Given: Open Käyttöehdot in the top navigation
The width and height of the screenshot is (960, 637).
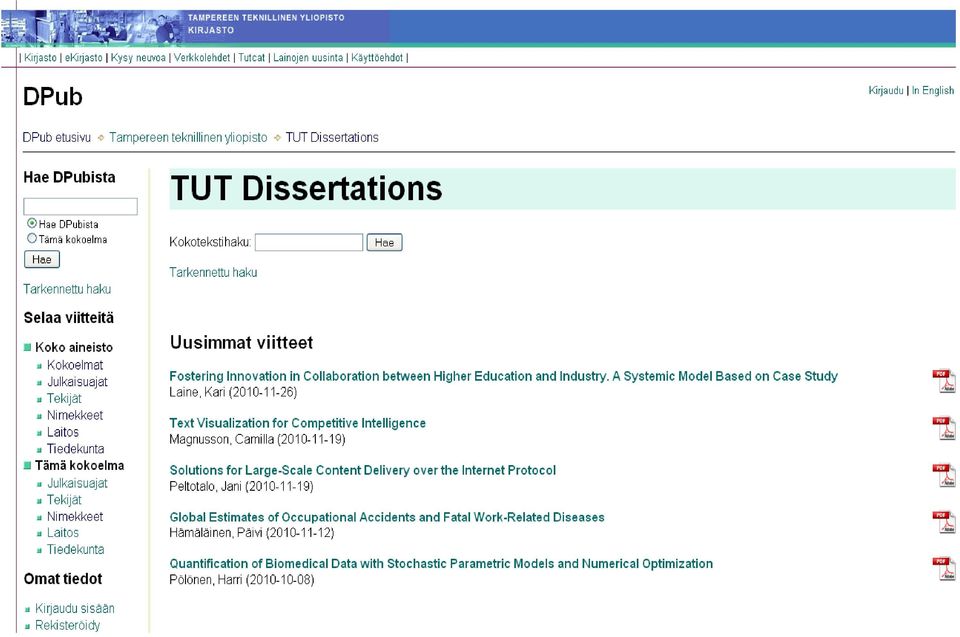Looking at the screenshot, I should pyautogui.click(x=377, y=58).
